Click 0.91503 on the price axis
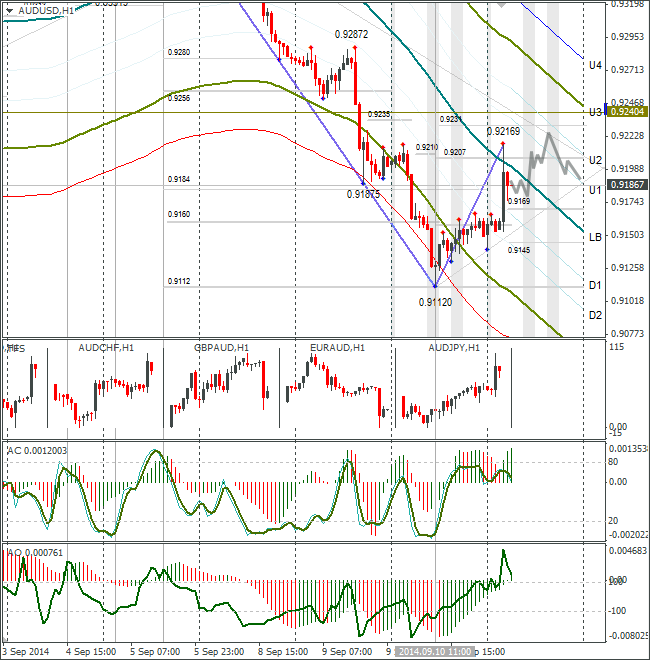The width and height of the screenshot is (650, 660). pos(627,234)
